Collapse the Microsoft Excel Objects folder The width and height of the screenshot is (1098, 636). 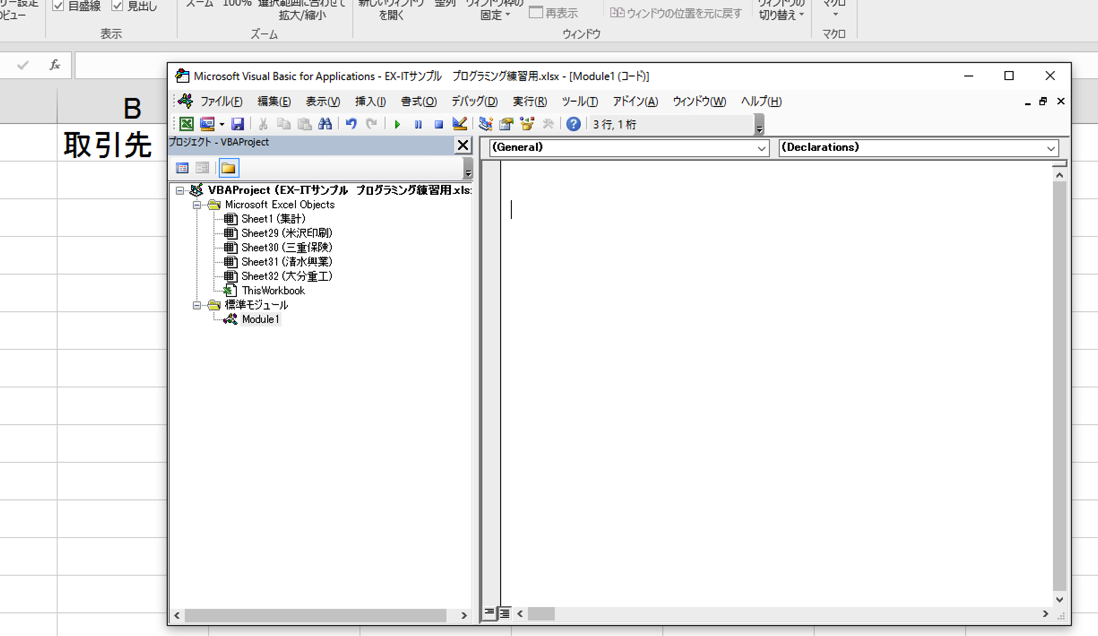coord(197,205)
